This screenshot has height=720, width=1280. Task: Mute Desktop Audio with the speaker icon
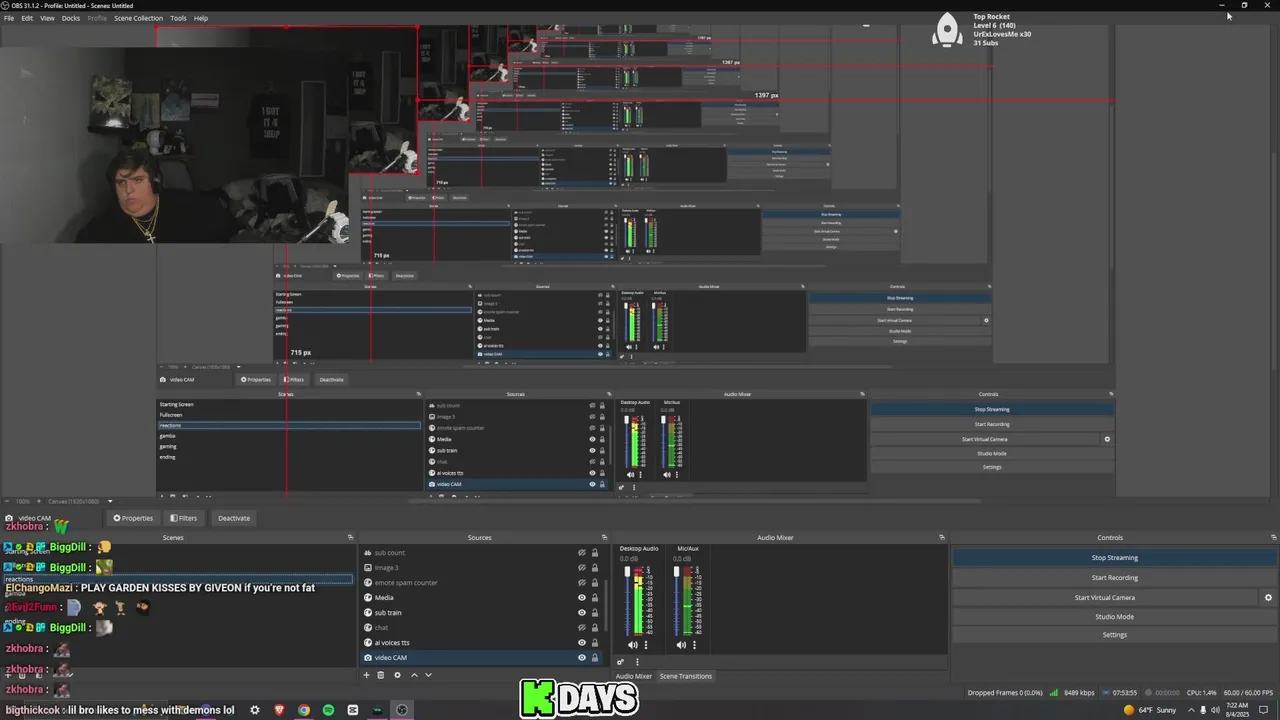coord(632,645)
